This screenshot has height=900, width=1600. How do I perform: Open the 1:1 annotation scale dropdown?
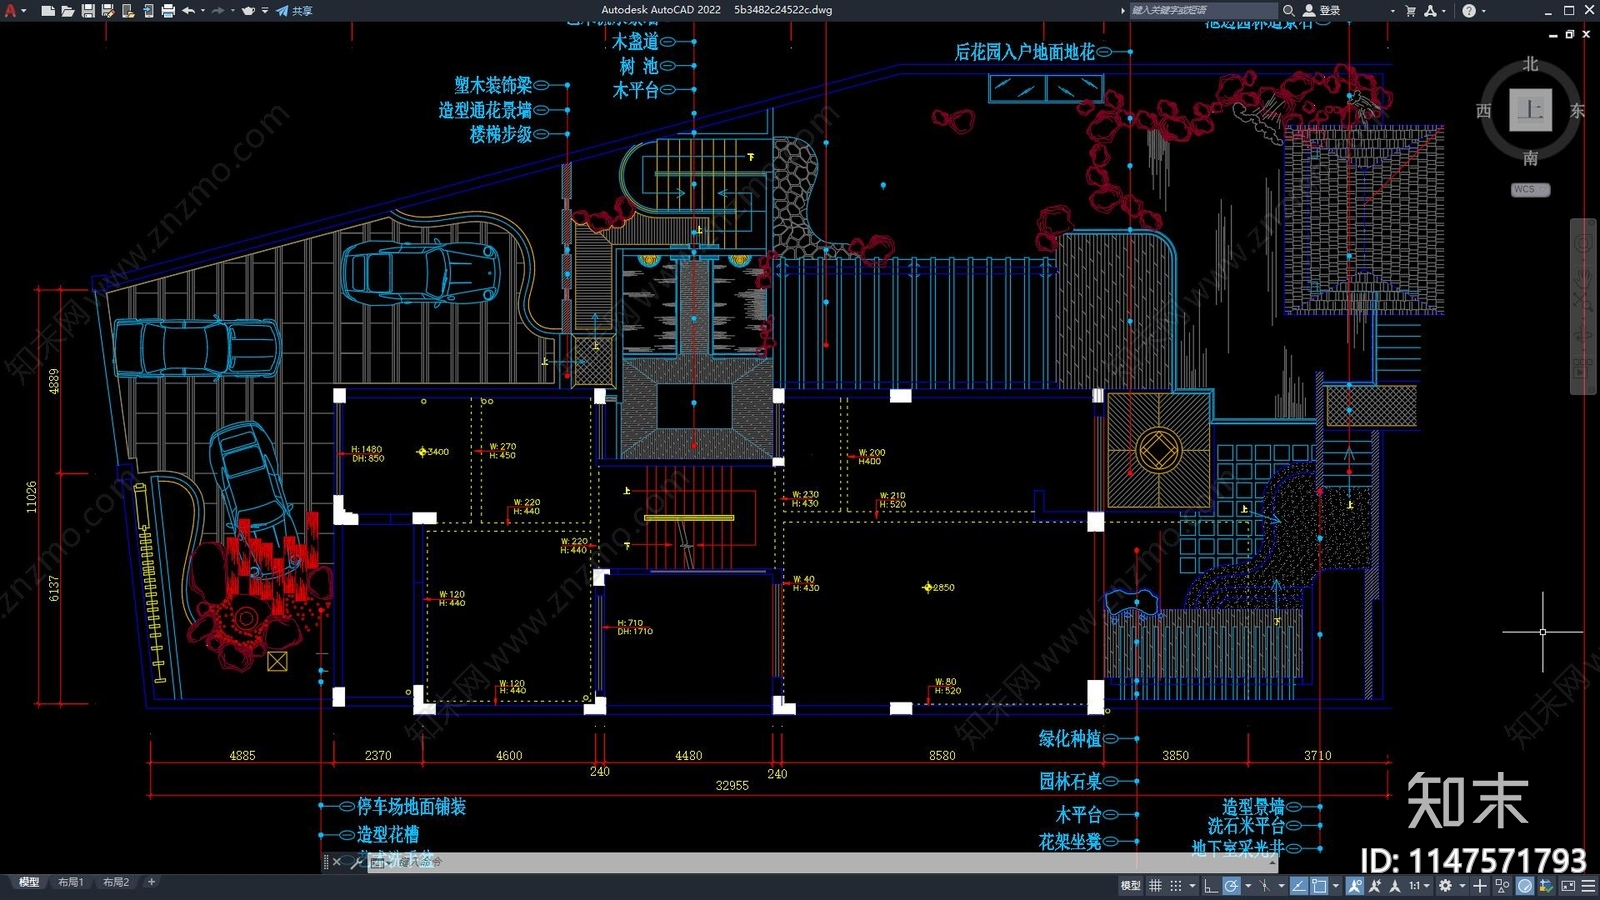click(x=1419, y=886)
